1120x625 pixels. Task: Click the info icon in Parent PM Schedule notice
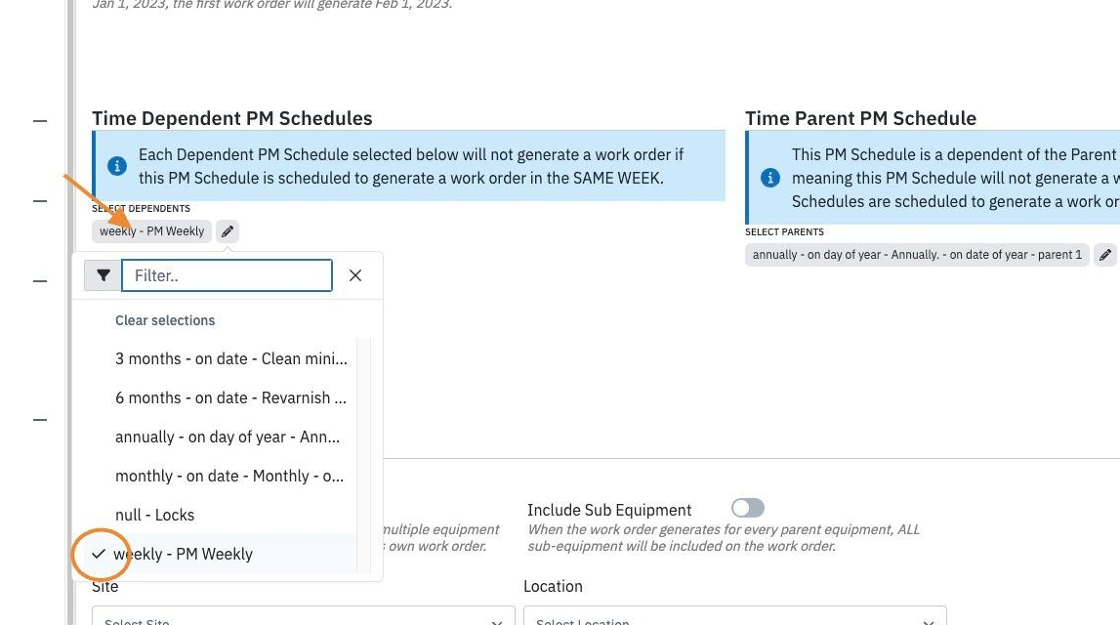pyautogui.click(x=770, y=178)
